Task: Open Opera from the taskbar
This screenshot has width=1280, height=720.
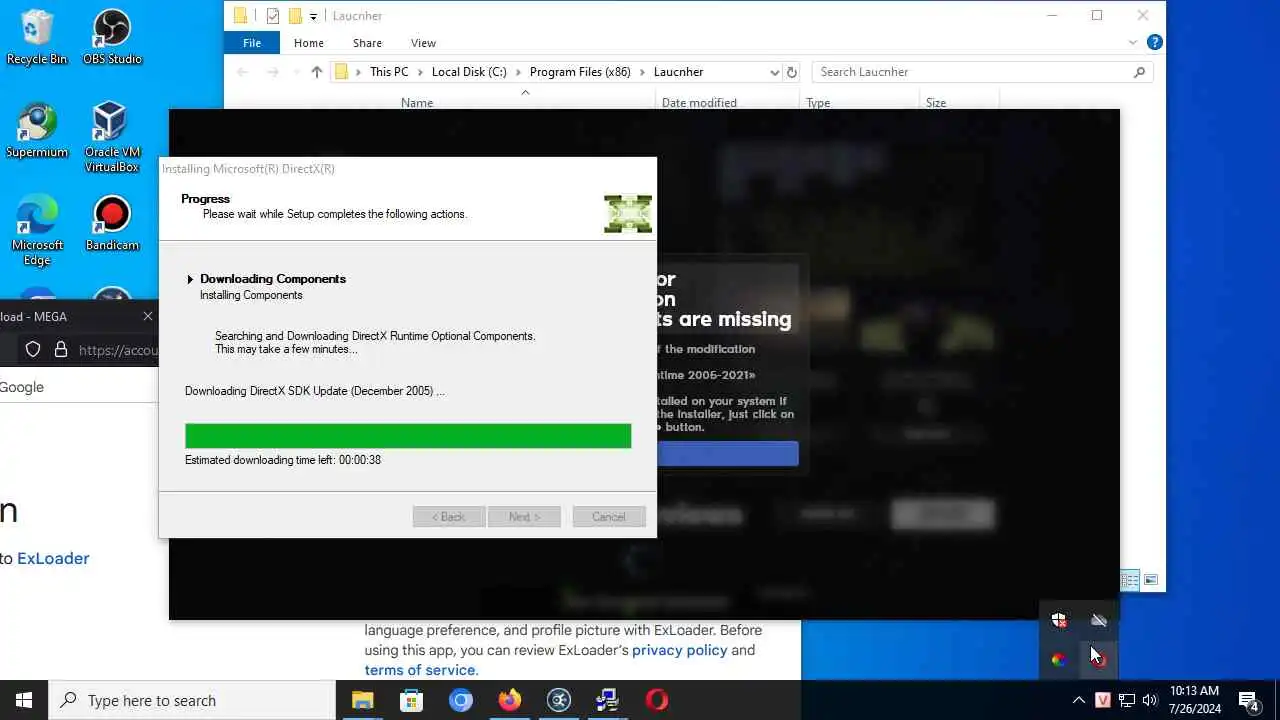Action: 656,700
